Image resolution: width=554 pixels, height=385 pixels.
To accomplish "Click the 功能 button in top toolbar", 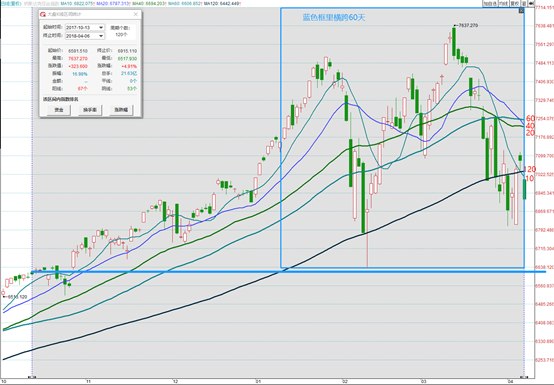I will tap(503, 3).
